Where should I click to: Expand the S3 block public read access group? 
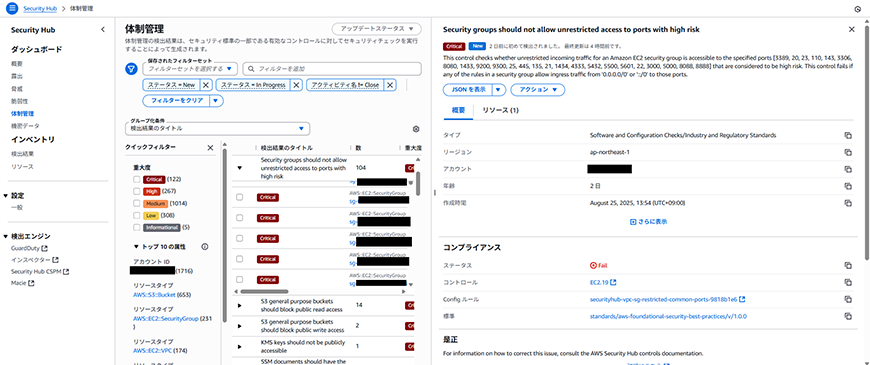point(240,305)
